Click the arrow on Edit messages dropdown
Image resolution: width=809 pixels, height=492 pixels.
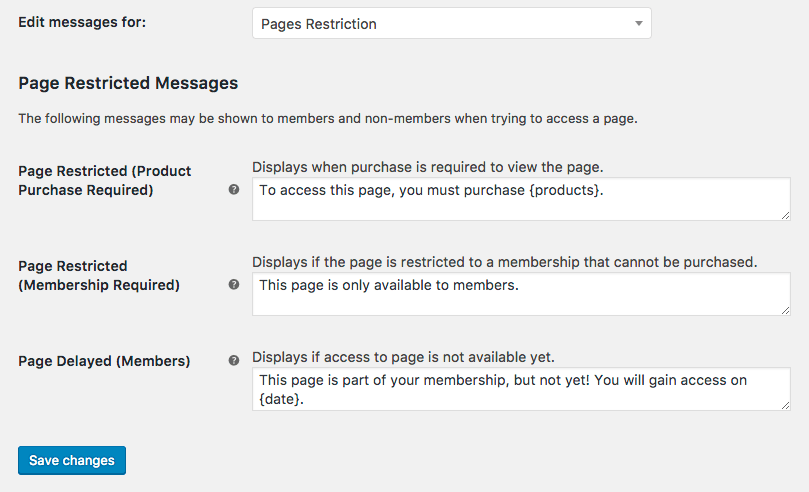pos(638,23)
